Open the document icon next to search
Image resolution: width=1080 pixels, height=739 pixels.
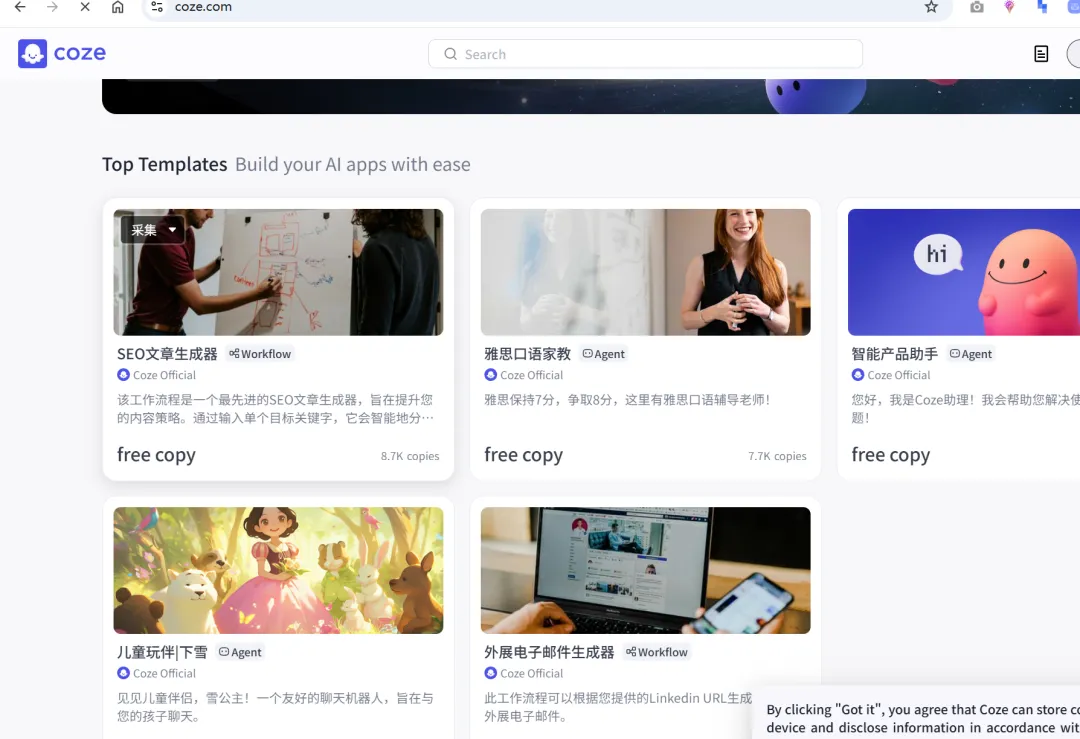tap(1041, 54)
